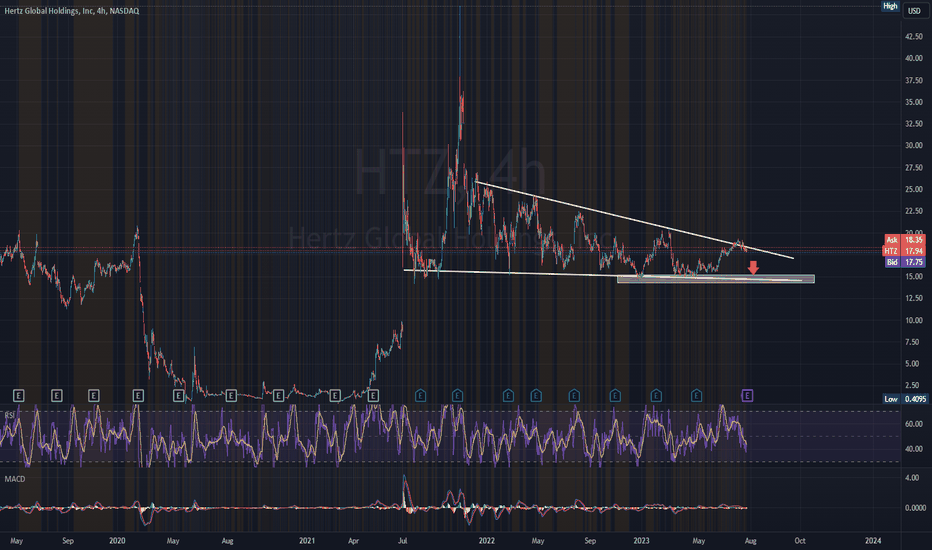The height and width of the screenshot is (550, 932).
Task: Click the MACD 4.00 scale label
Action: [912, 477]
